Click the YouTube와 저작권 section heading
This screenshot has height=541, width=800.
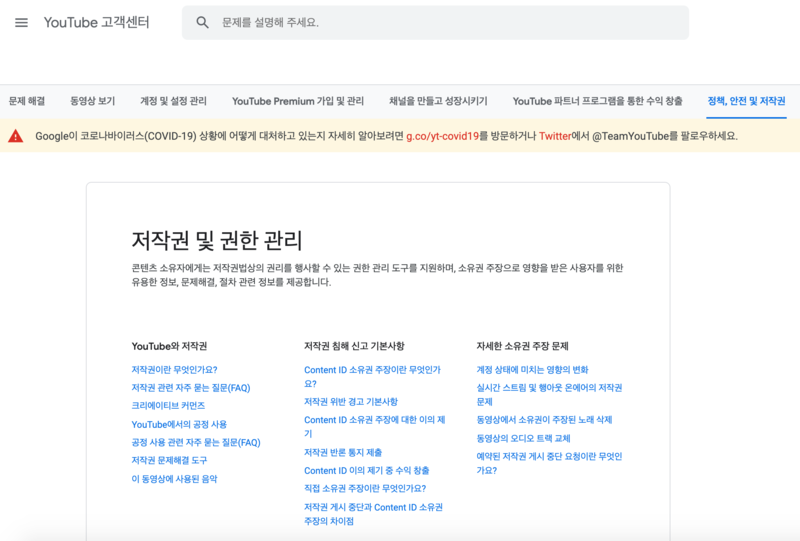point(169,346)
